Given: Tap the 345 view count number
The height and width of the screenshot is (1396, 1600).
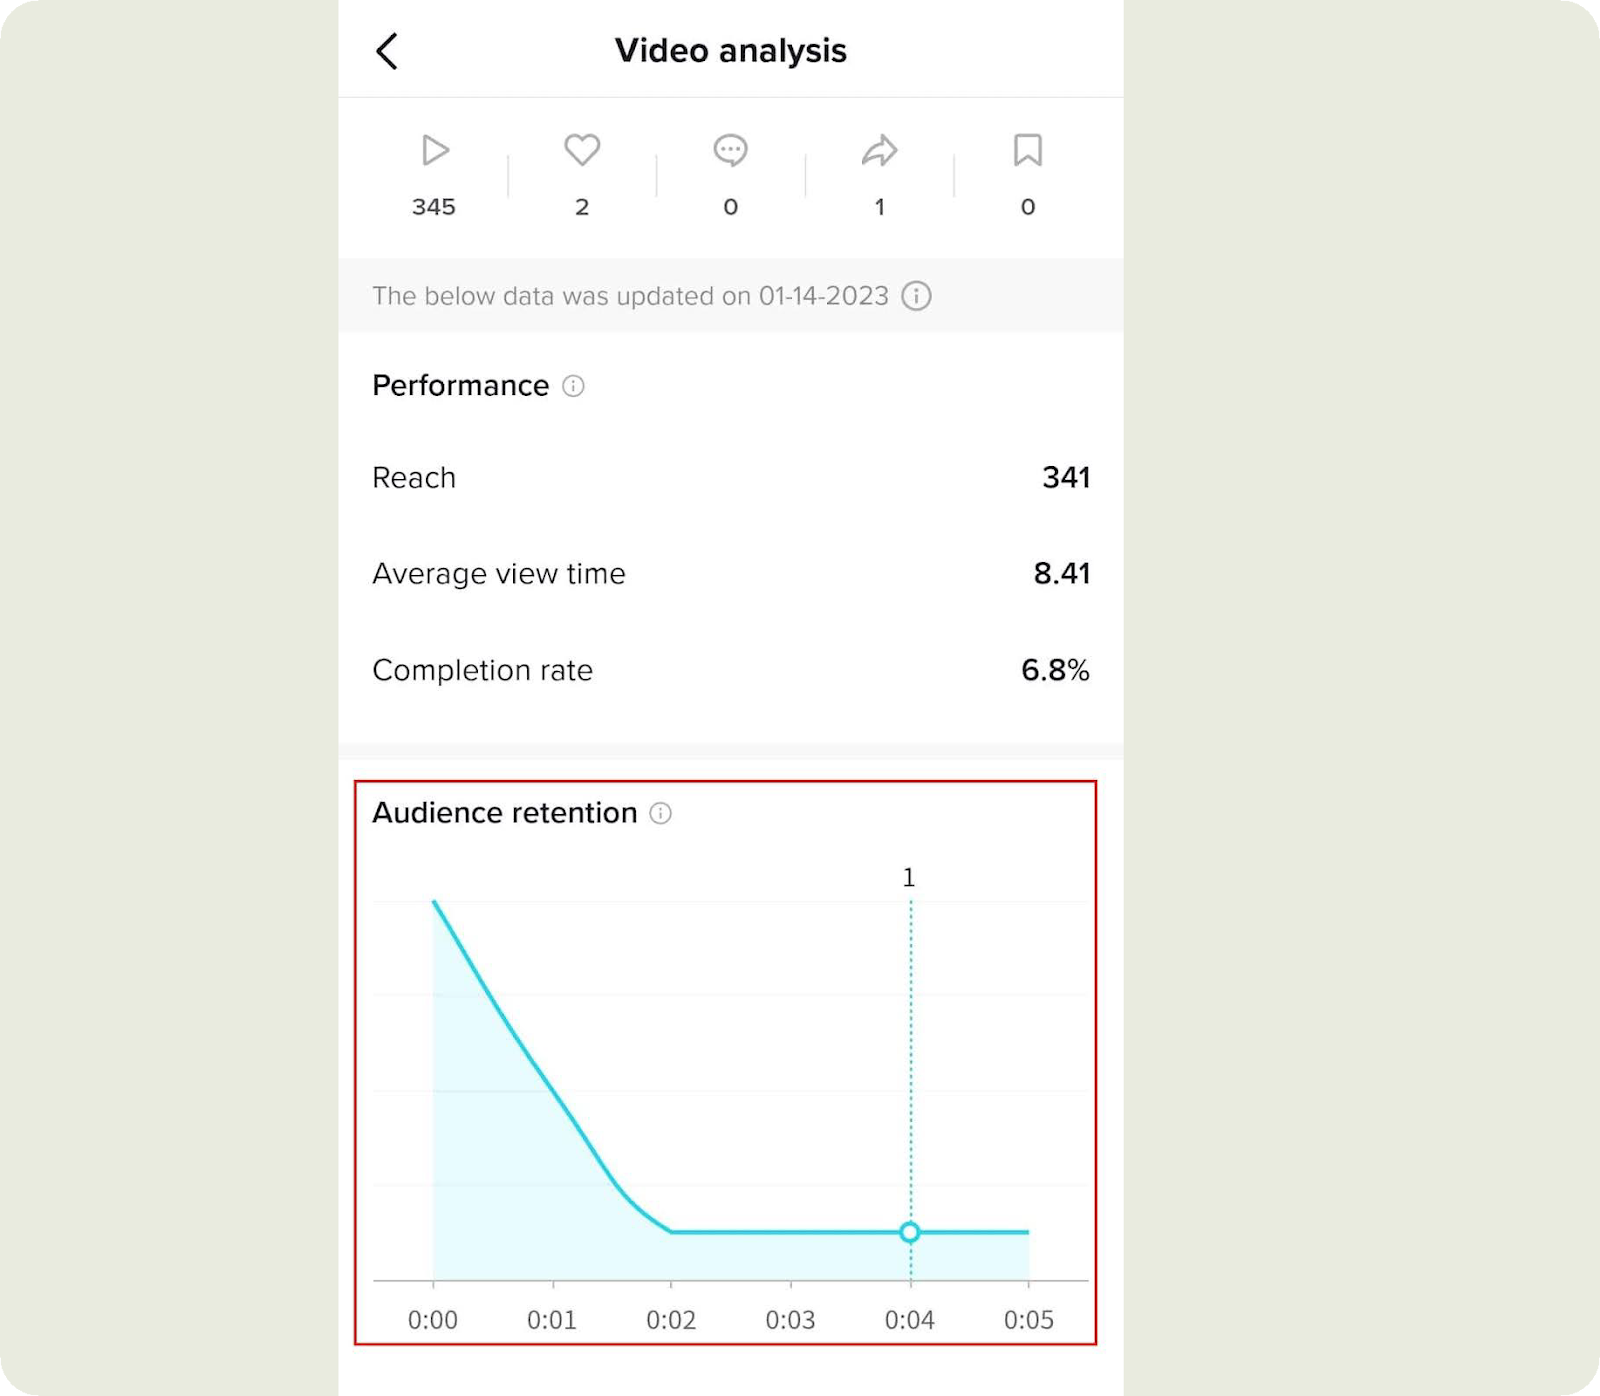Looking at the screenshot, I should click(434, 207).
